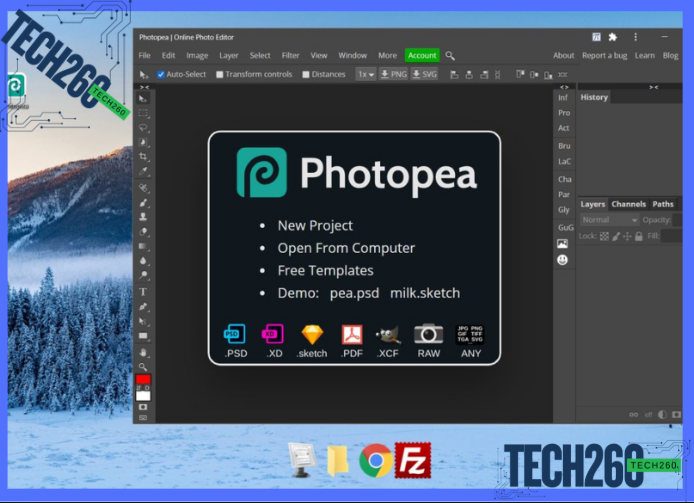Open FileZilla from the dock
Screen dimensions: 694x503
(x=411, y=460)
